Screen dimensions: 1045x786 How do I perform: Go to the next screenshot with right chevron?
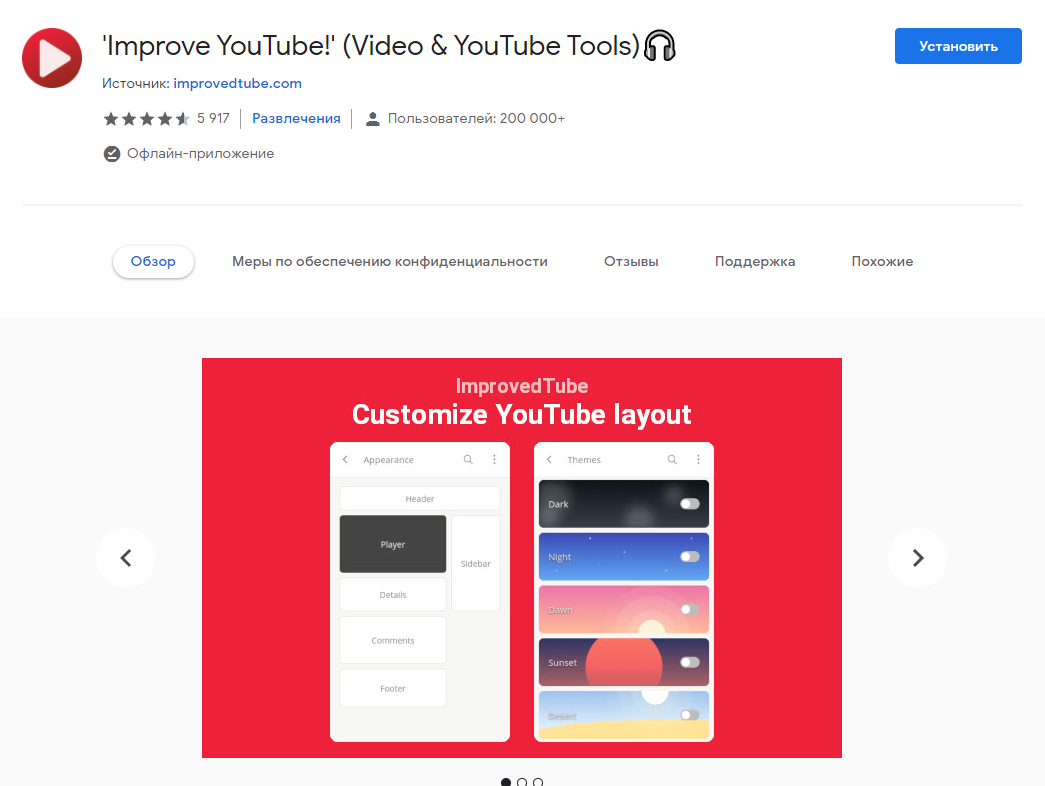[x=918, y=558]
